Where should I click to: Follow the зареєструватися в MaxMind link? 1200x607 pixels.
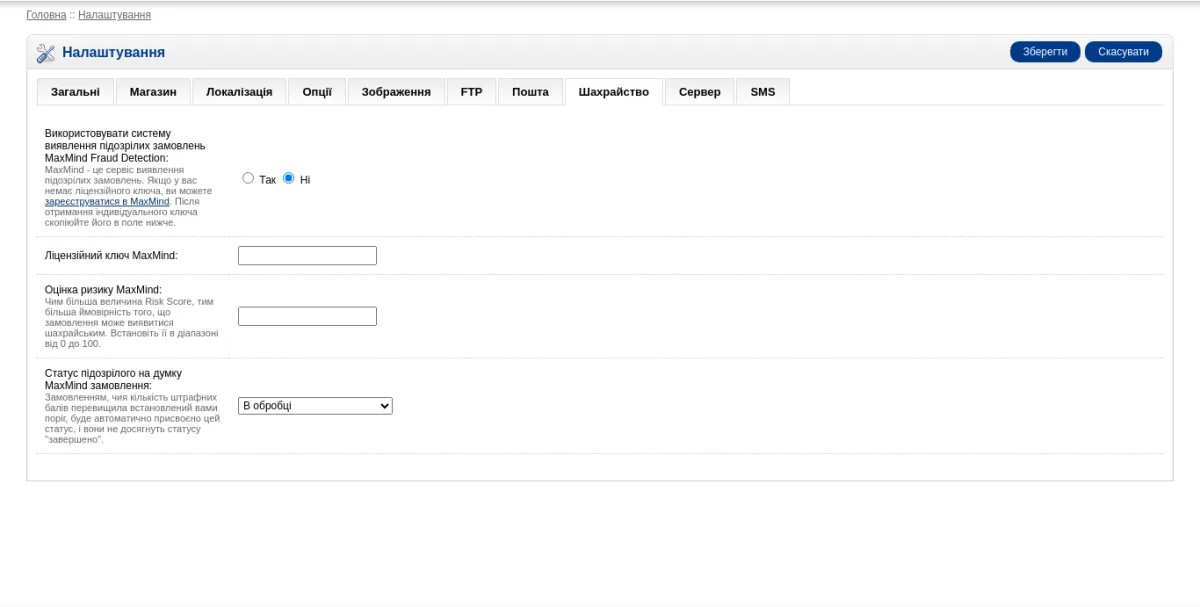(x=107, y=201)
